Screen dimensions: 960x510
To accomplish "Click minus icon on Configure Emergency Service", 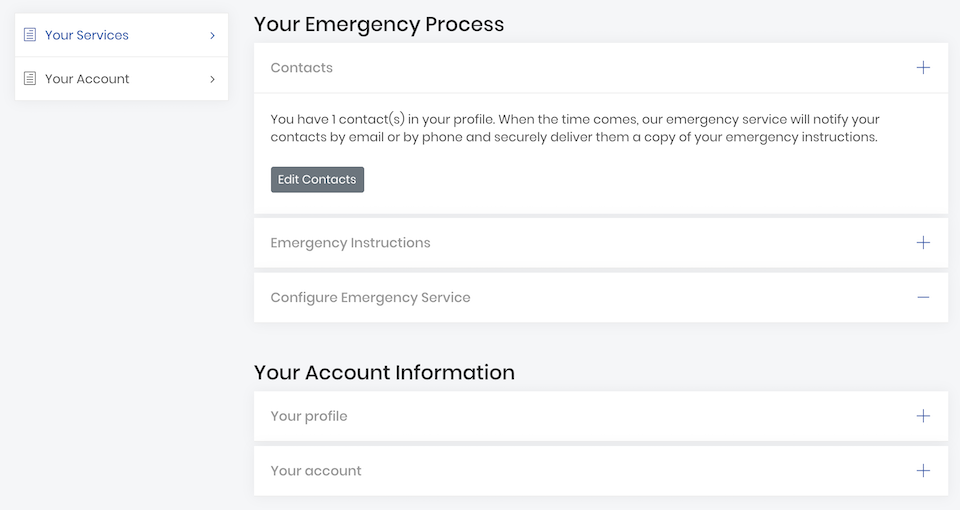I will coord(923,298).
